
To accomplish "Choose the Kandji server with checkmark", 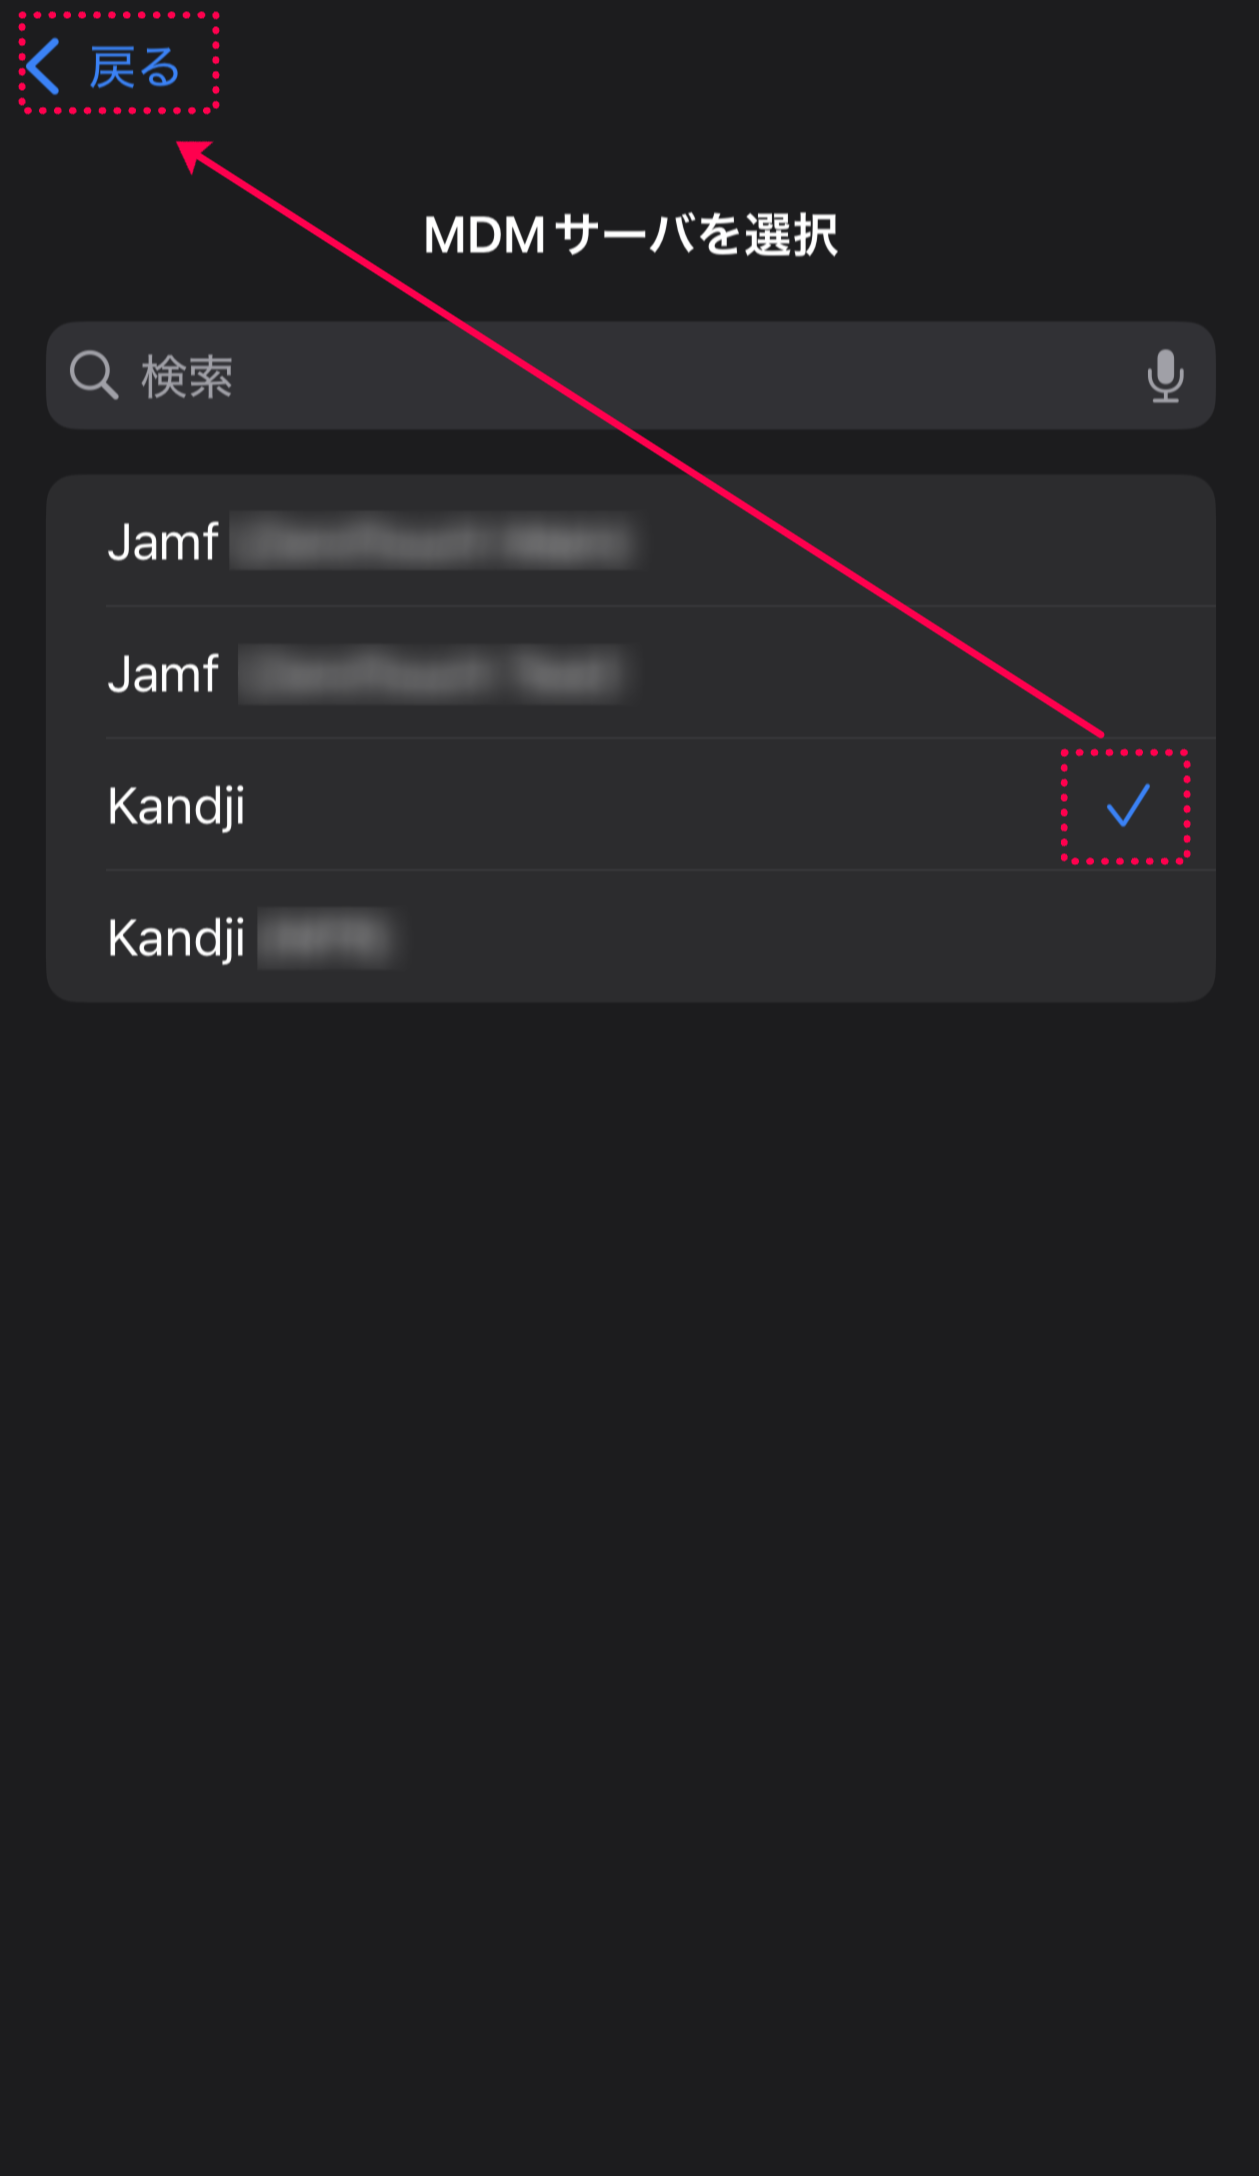I will [x=630, y=805].
